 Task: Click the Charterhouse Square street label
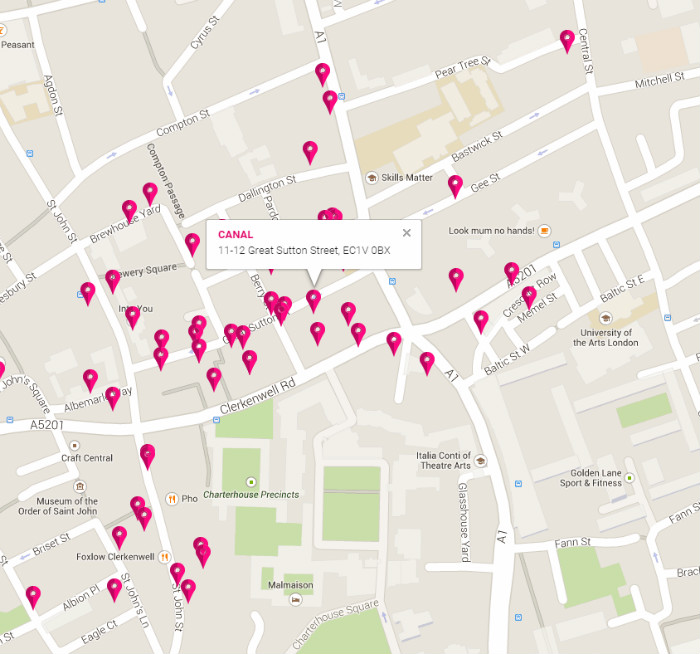(335, 624)
